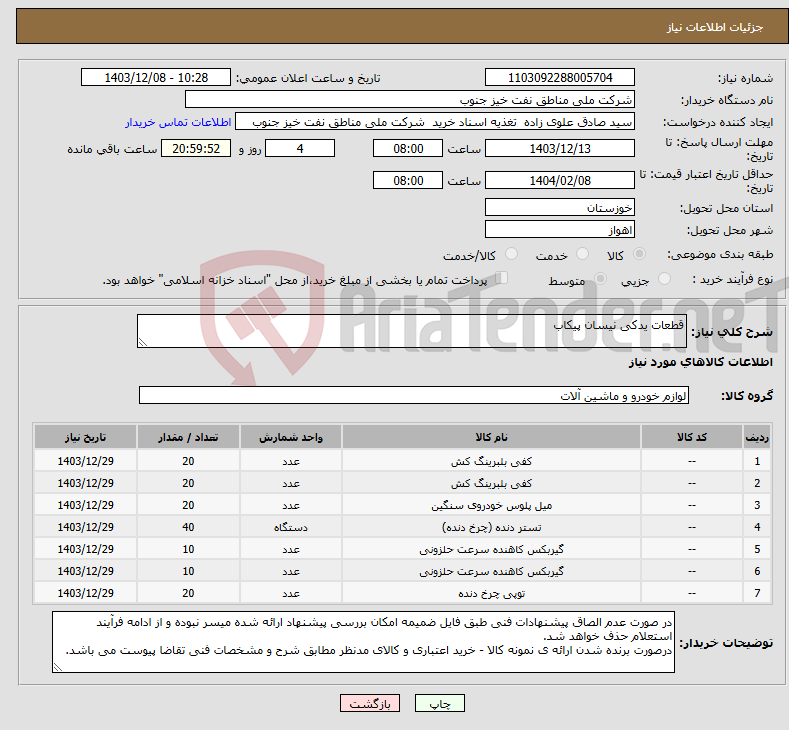
Task: Click the page title جزئیات اطلاعات نیاز
Action: 715,27
